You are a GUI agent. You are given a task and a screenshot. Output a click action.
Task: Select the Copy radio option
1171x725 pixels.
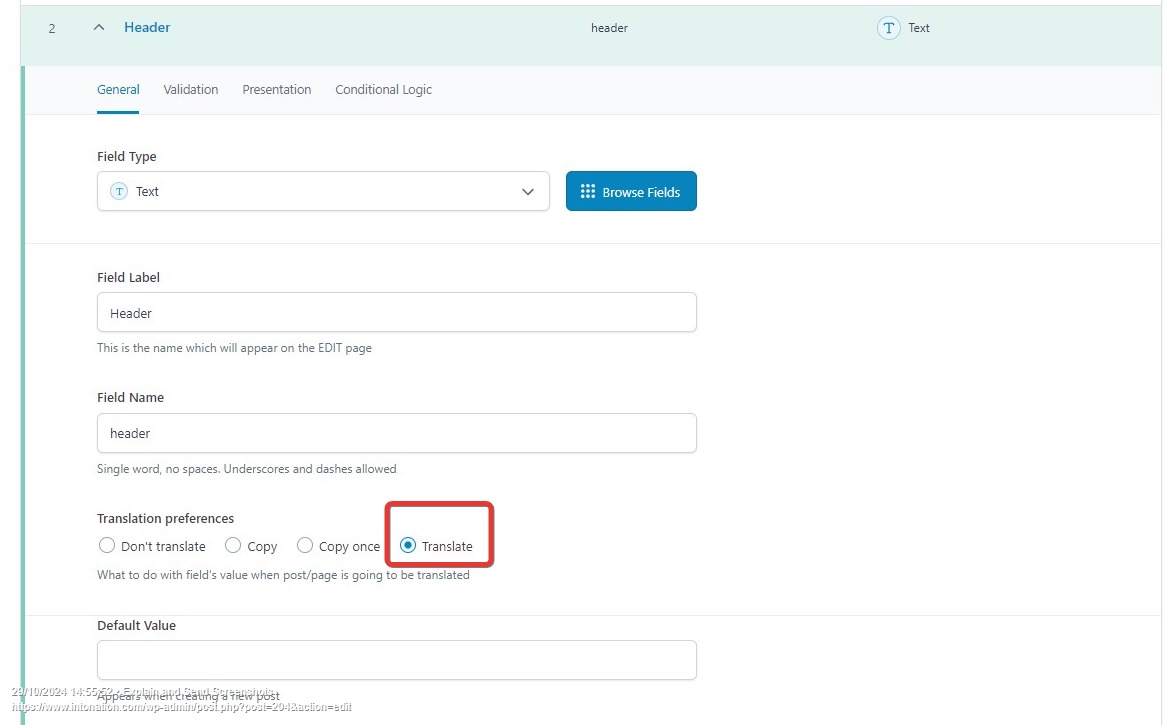(233, 545)
